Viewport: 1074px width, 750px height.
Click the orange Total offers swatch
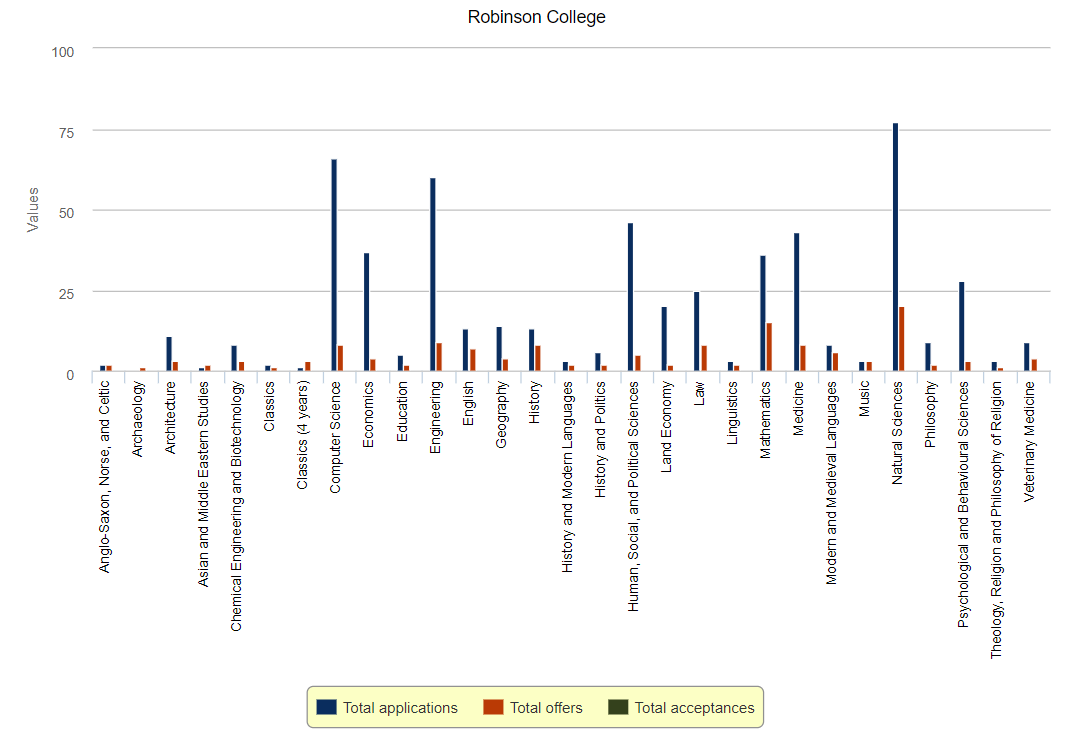pyautogui.click(x=493, y=707)
